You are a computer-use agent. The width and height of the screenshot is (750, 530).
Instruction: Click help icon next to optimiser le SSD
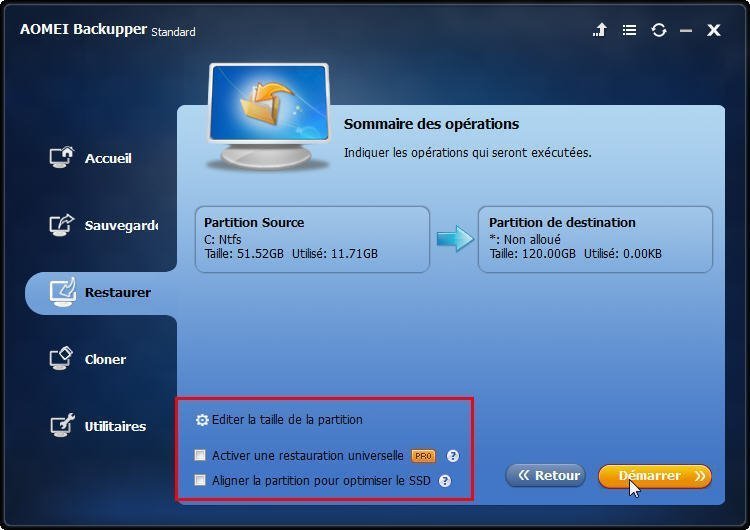coord(445,481)
